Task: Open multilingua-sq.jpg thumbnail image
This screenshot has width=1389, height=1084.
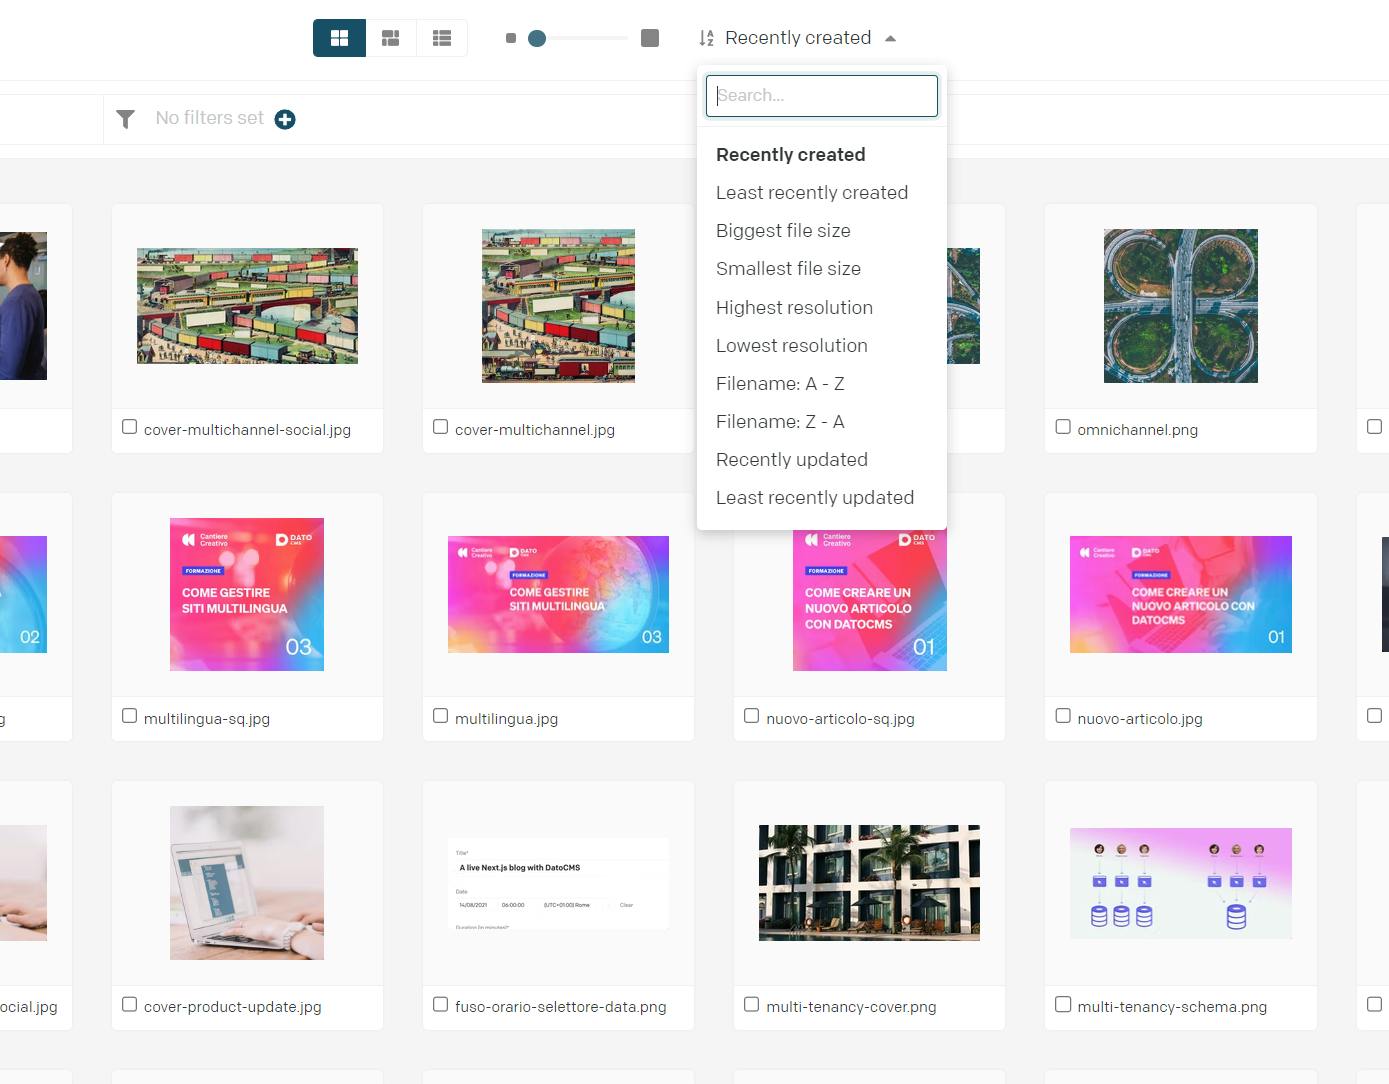Action: (247, 594)
